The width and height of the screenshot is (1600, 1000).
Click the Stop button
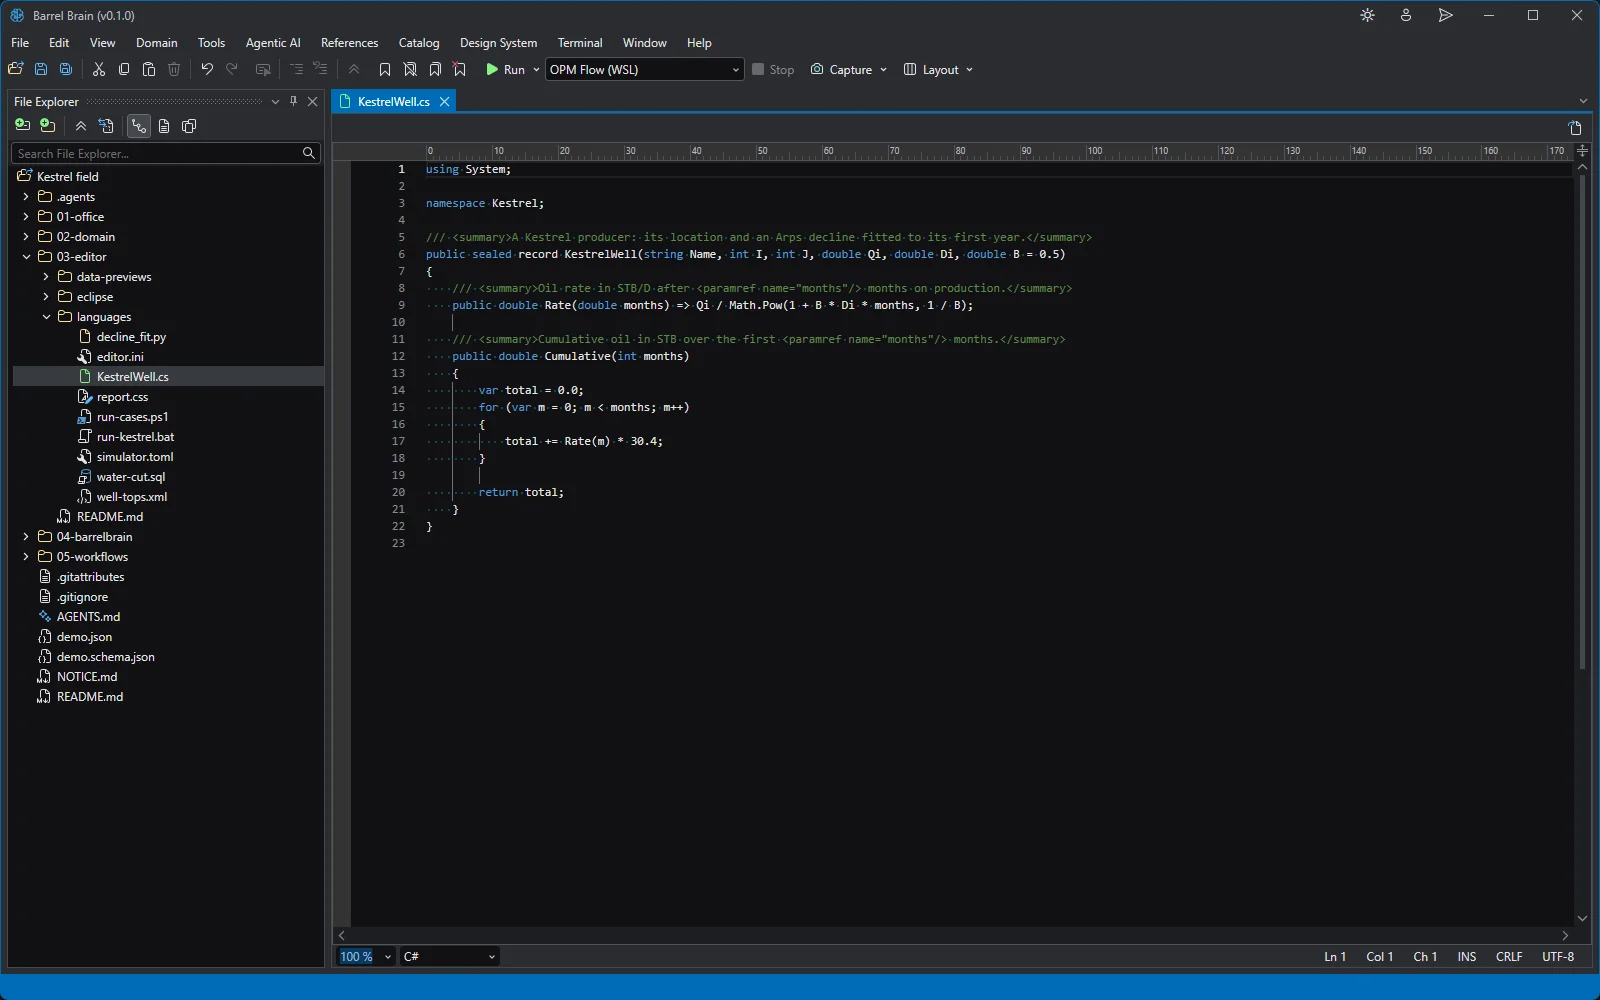coord(773,69)
